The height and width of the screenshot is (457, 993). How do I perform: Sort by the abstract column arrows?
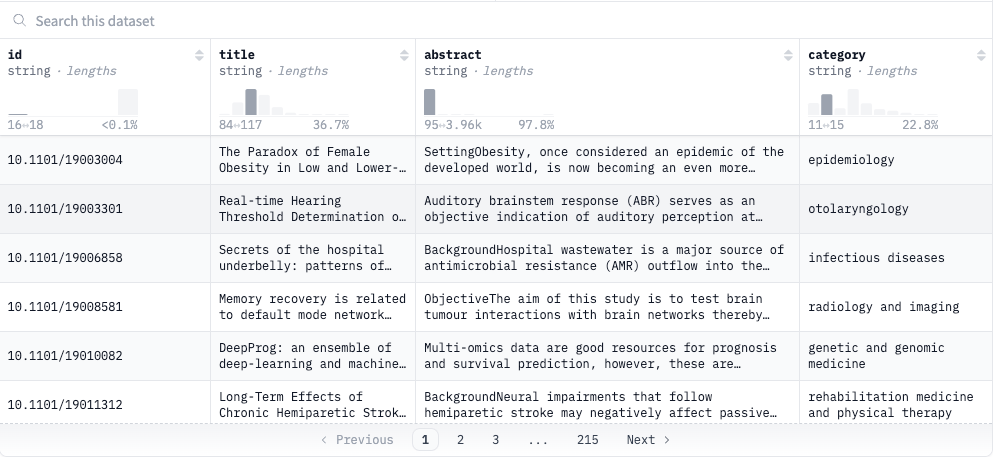click(788, 55)
